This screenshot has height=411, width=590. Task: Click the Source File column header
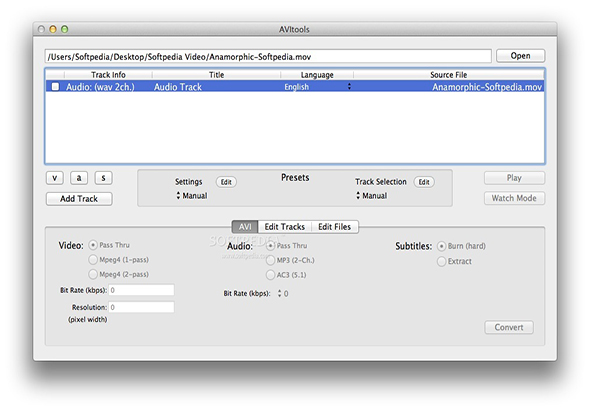(449, 75)
